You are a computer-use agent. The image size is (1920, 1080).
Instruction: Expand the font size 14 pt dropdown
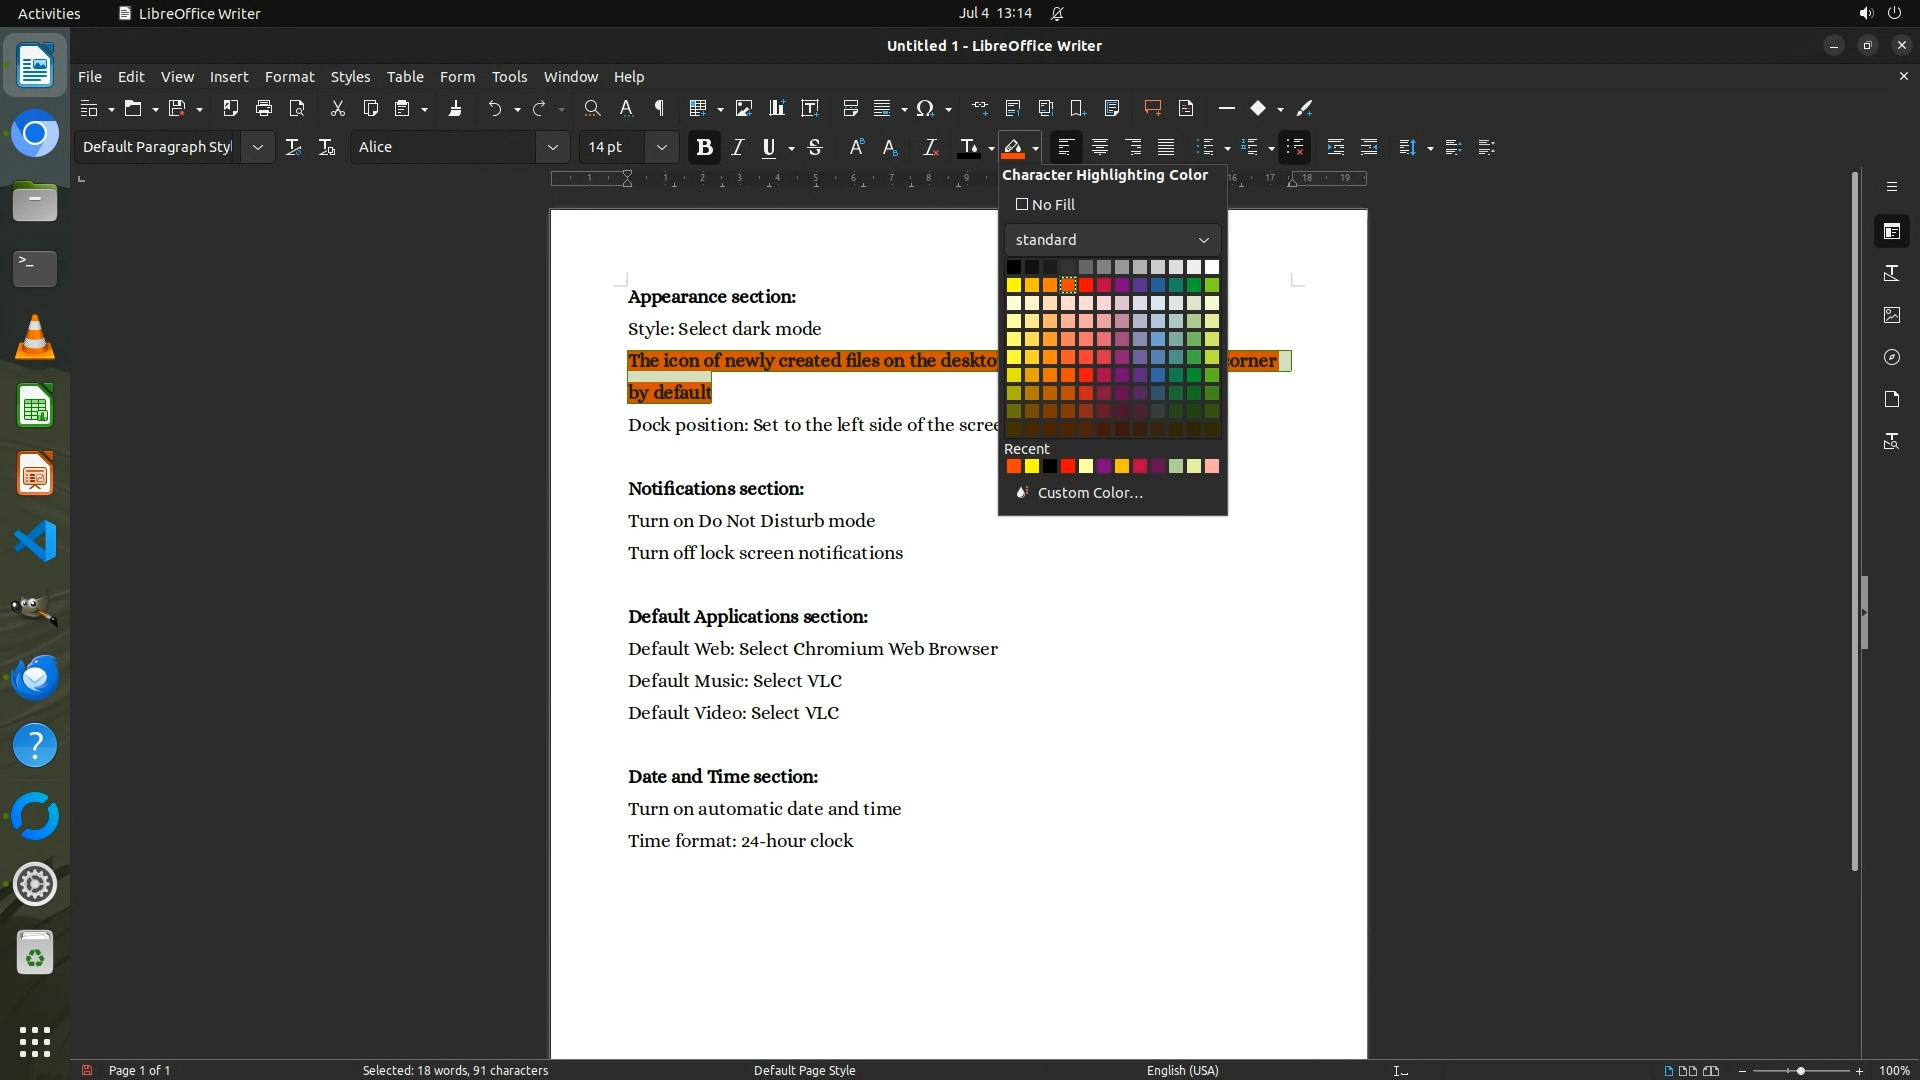(661, 147)
